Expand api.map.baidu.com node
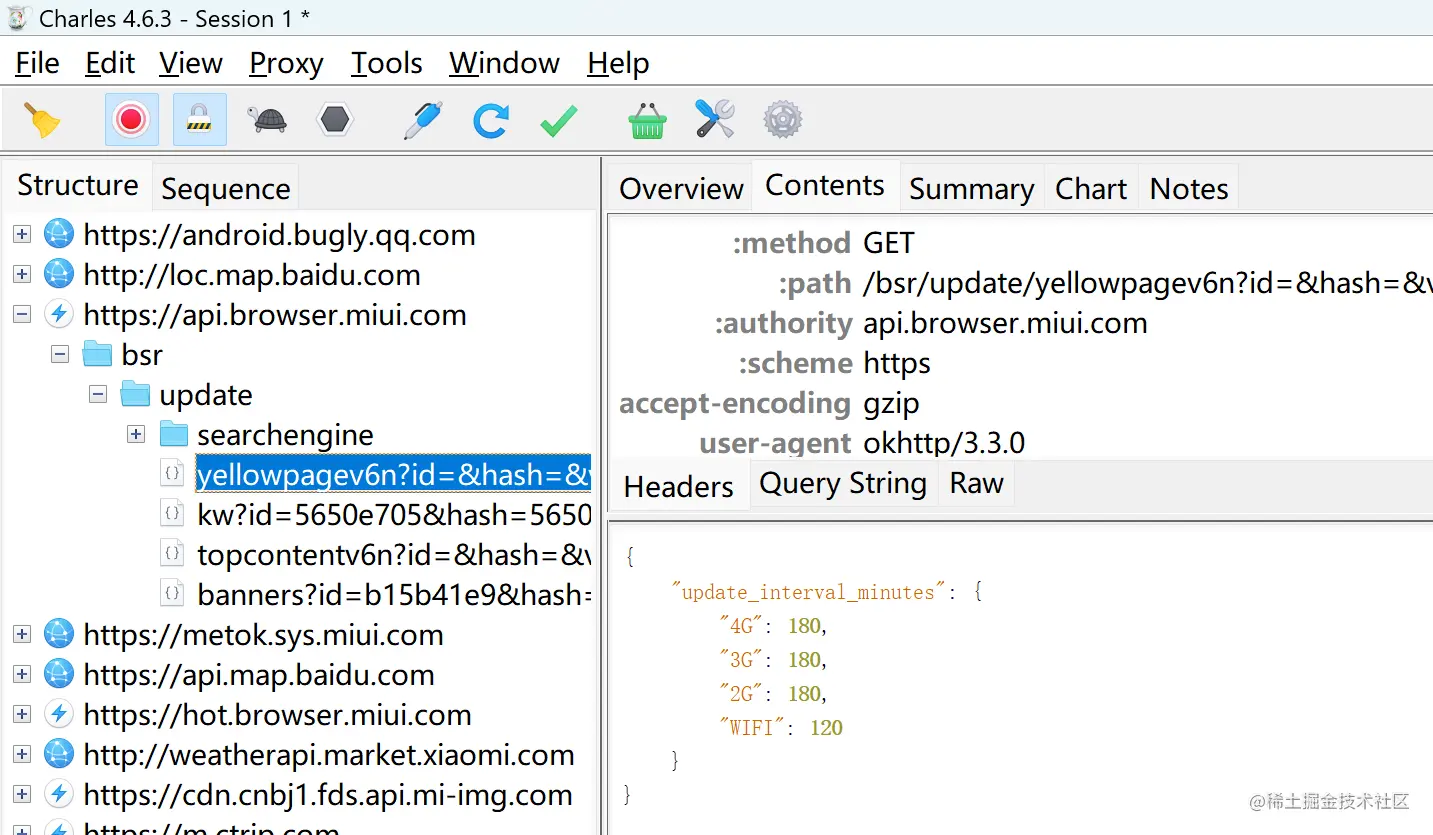The height and width of the screenshot is (835, 1433). [x=22, y=675]
